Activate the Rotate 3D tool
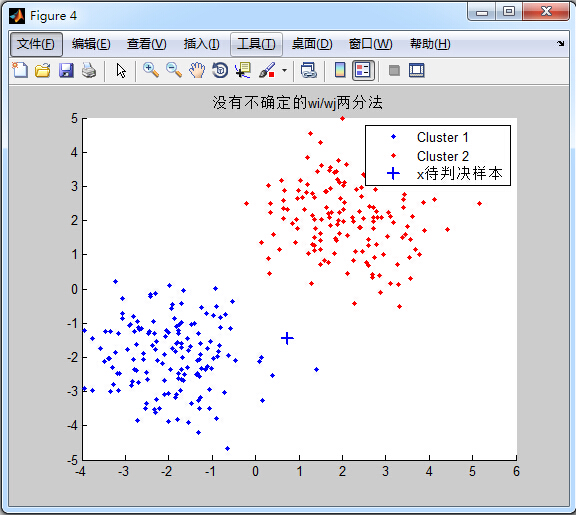This screenshot has height=515, width=576. (220, 70)
